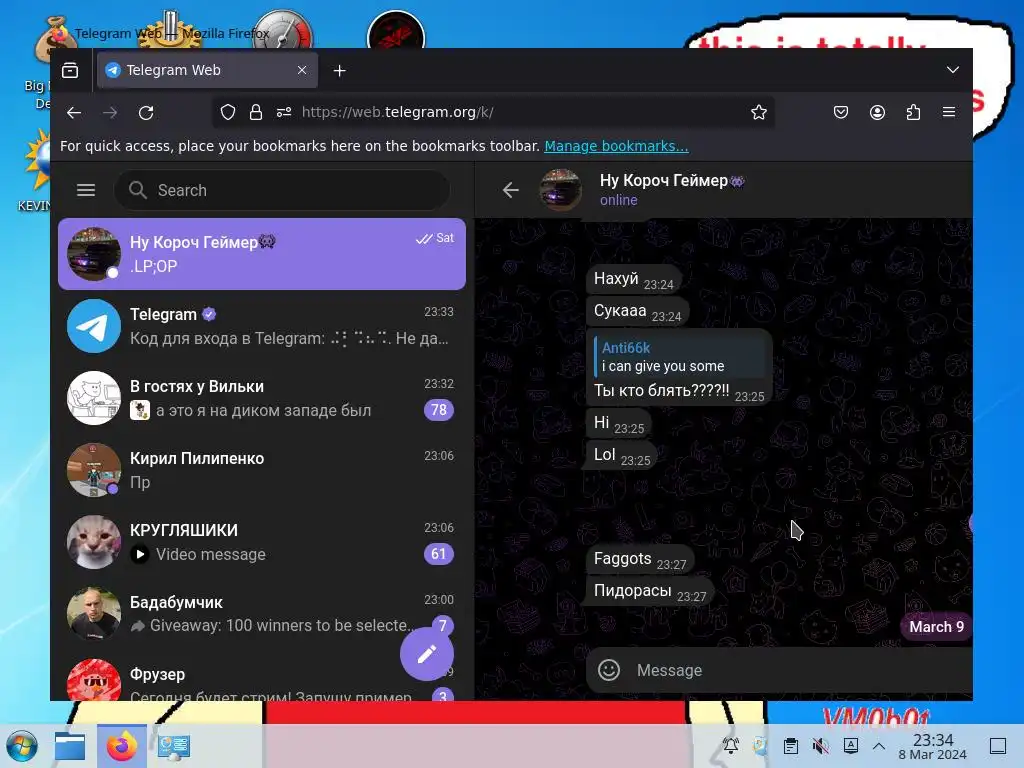Screen dimensions: 1024x768
Task: Open file manager from taskbar
Action: [x=70, y=746]
